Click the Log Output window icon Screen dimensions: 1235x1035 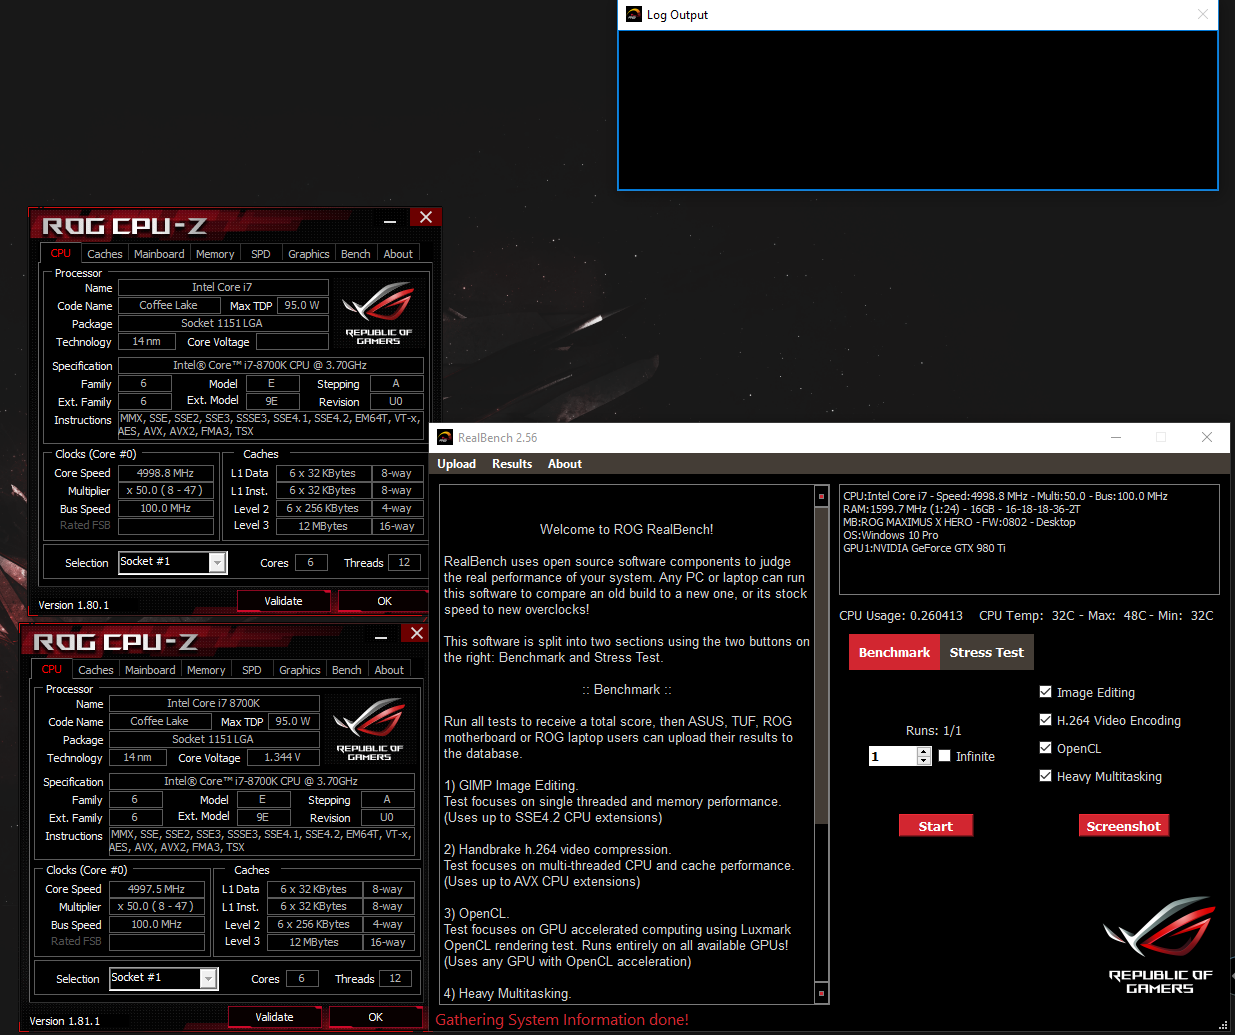633,14
